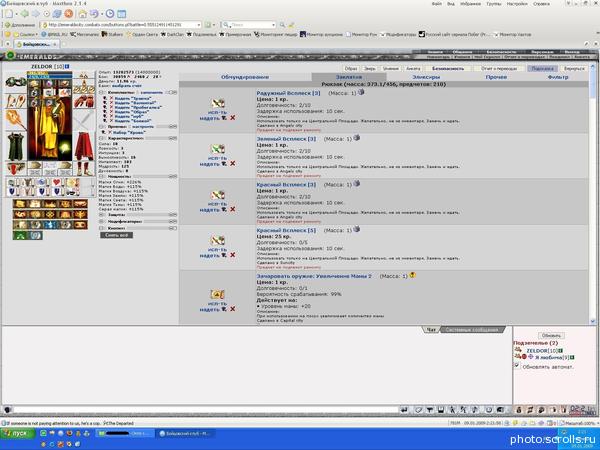600x450 pixels.
Task: Click the Радужный Всплеск scroll item icon
Action: (x=218, y=103)
